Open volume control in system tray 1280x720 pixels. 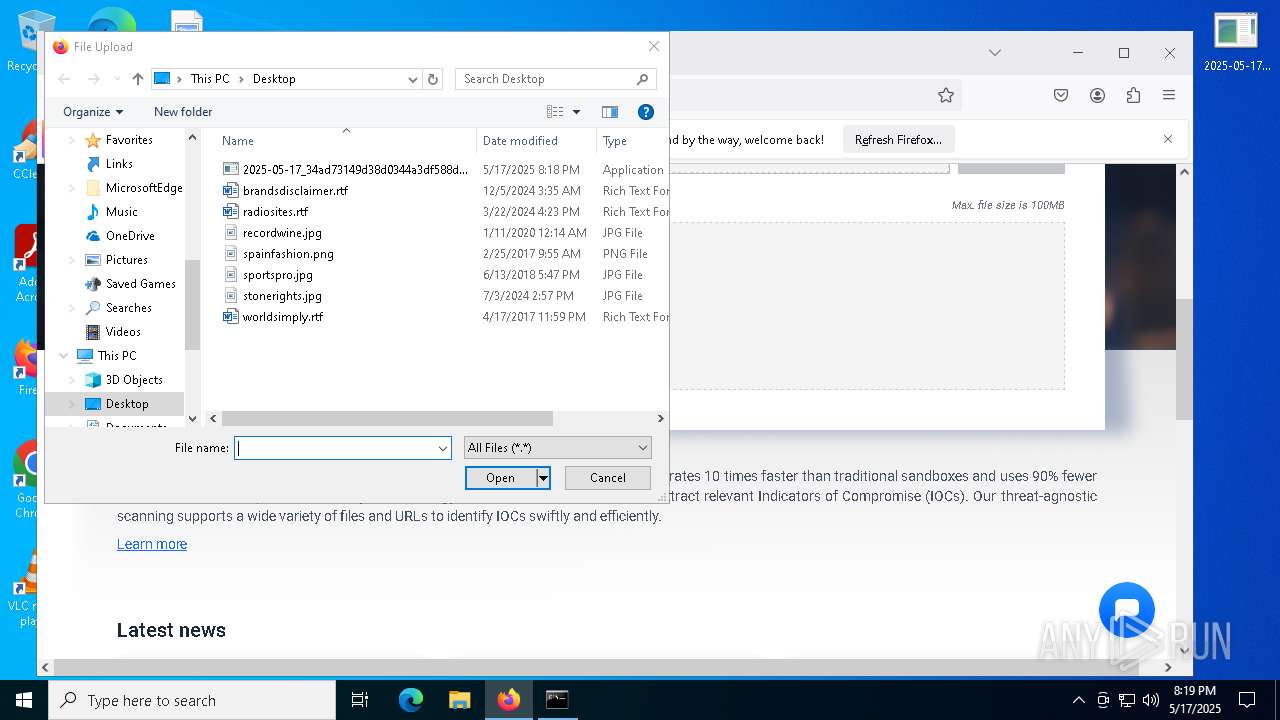tap(1151, 700)
